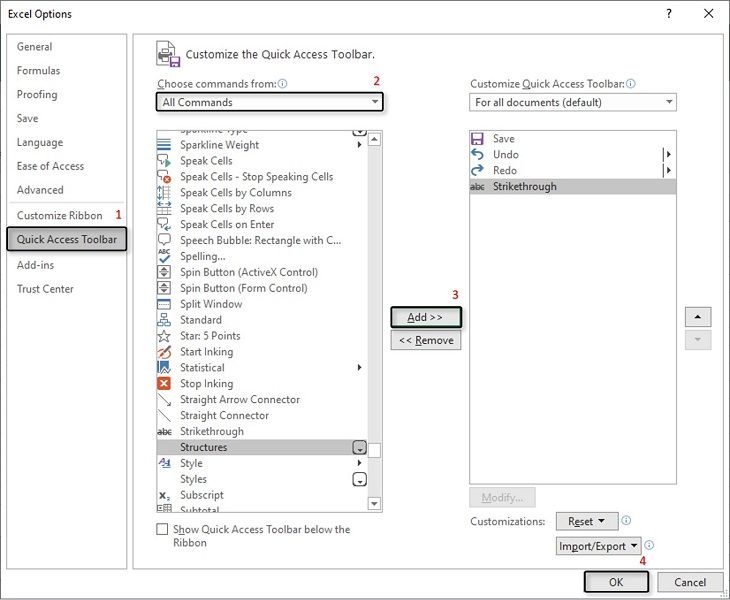Open the Reset dropdown button

pos(587,521)
